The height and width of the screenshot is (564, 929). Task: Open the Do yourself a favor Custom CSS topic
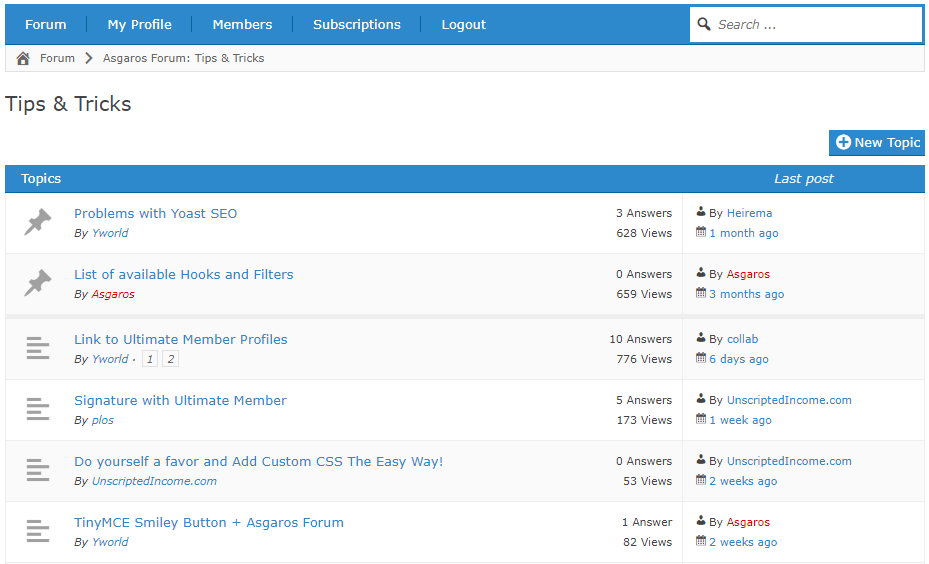coord(258,462)
